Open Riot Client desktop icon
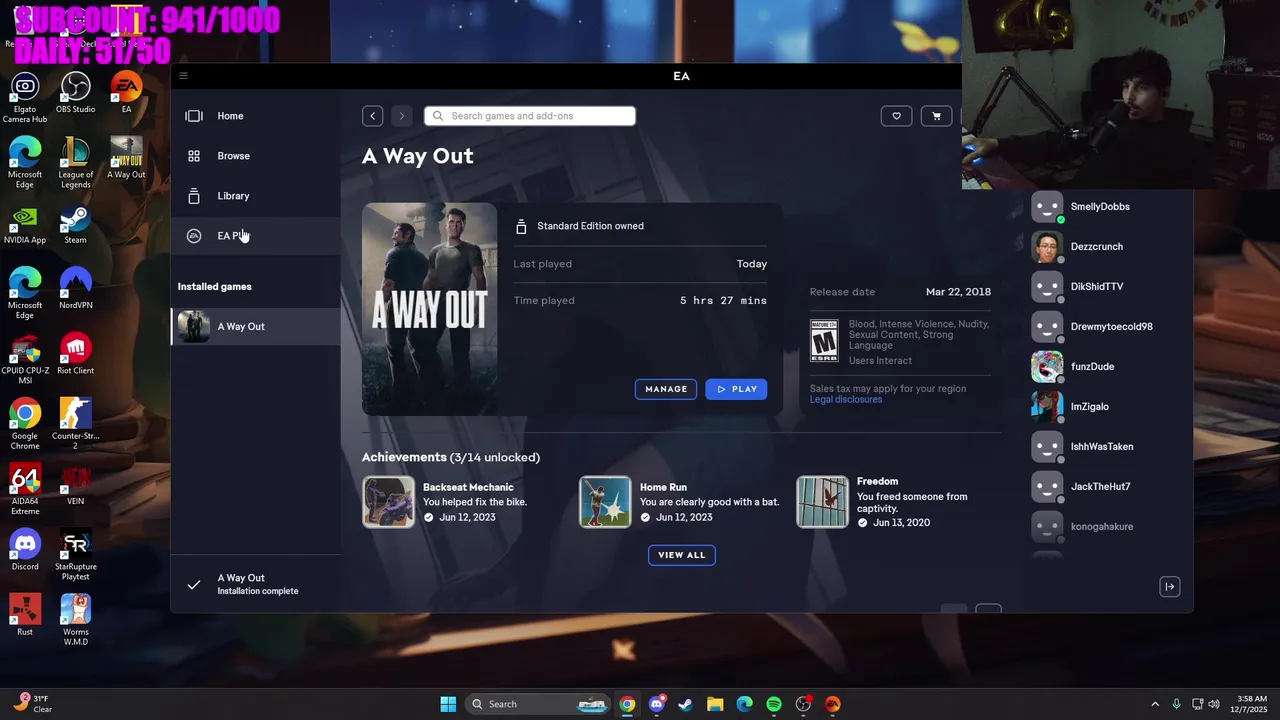This screenshot has width=1280, height=720. 76,354
